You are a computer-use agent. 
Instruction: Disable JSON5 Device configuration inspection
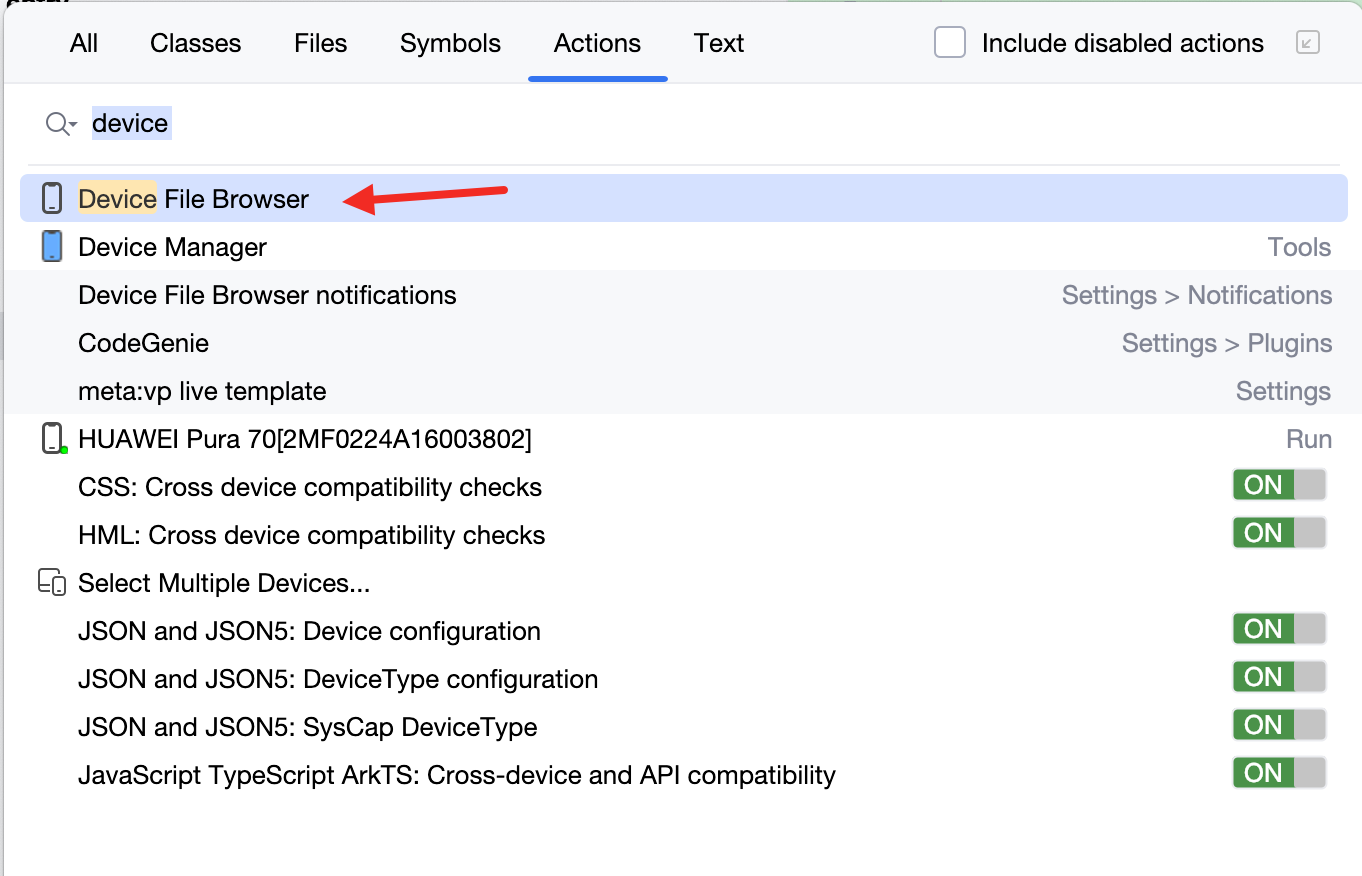1279,629
